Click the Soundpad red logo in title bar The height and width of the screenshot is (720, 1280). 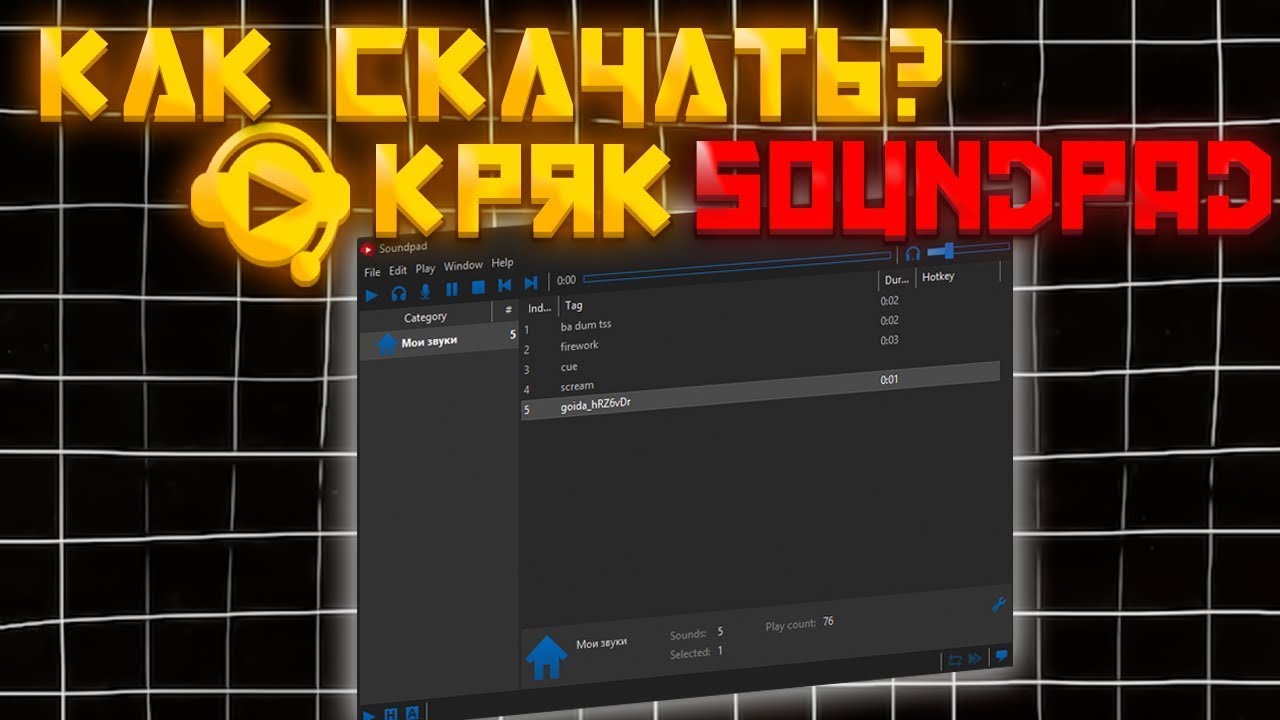point(368,249)
